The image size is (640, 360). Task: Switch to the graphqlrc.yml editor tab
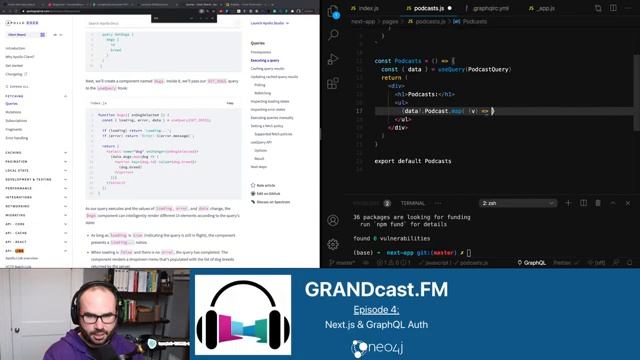click(x=487, y=8)
